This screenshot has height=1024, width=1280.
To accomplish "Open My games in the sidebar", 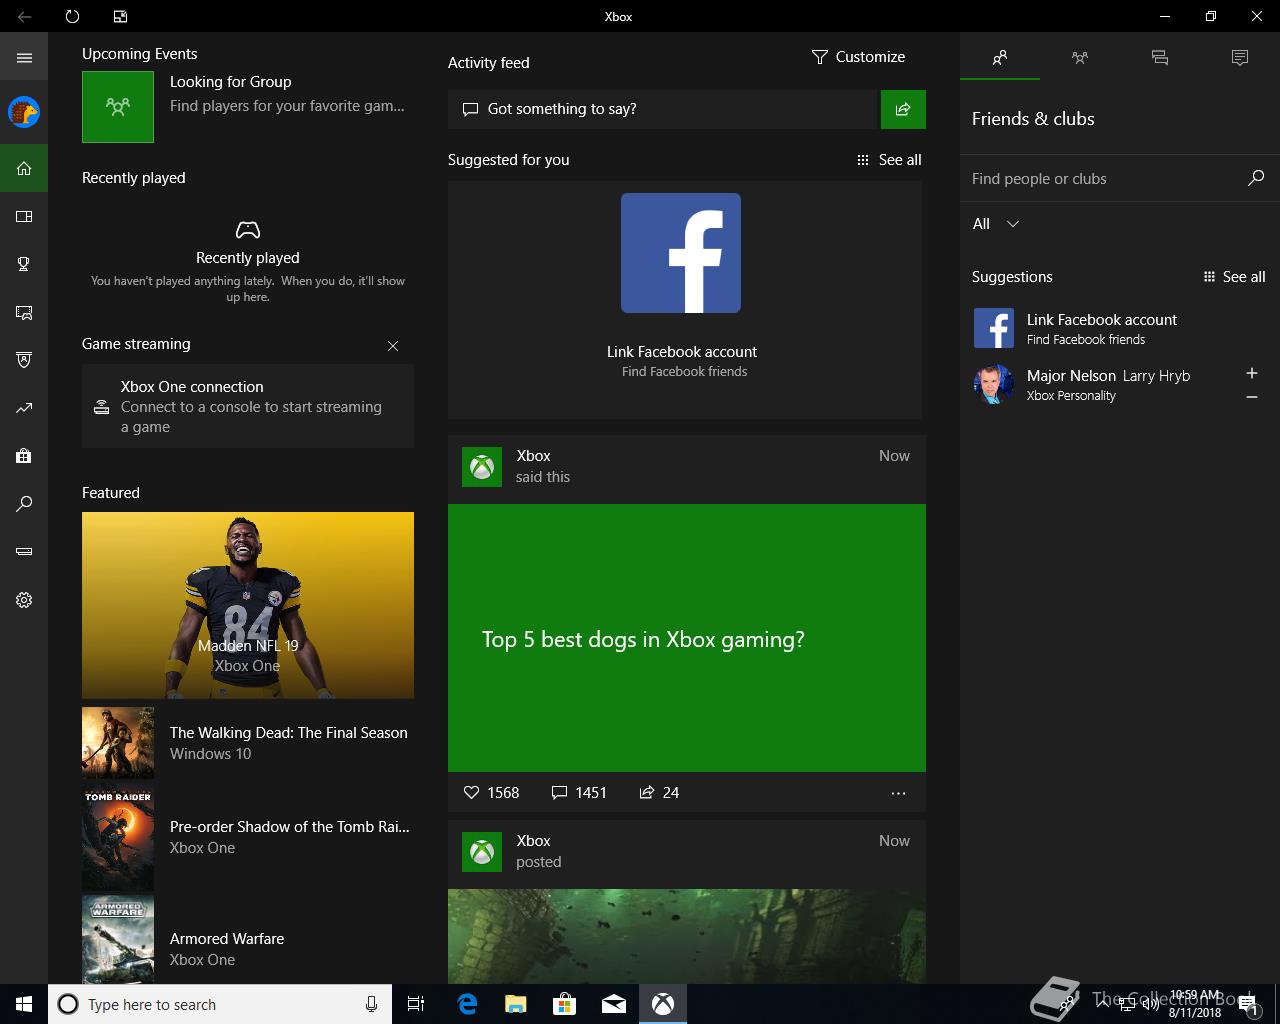I will coord(24,216).
